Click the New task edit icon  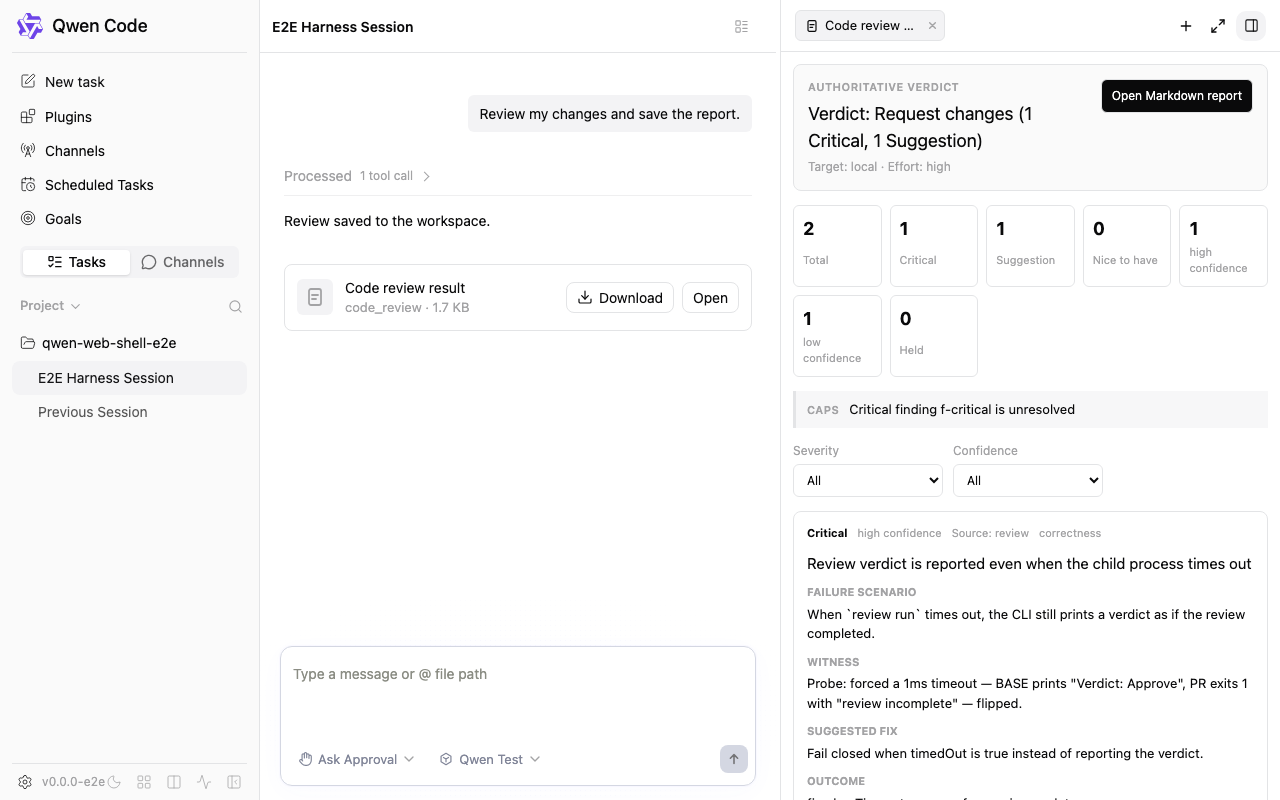28,82
